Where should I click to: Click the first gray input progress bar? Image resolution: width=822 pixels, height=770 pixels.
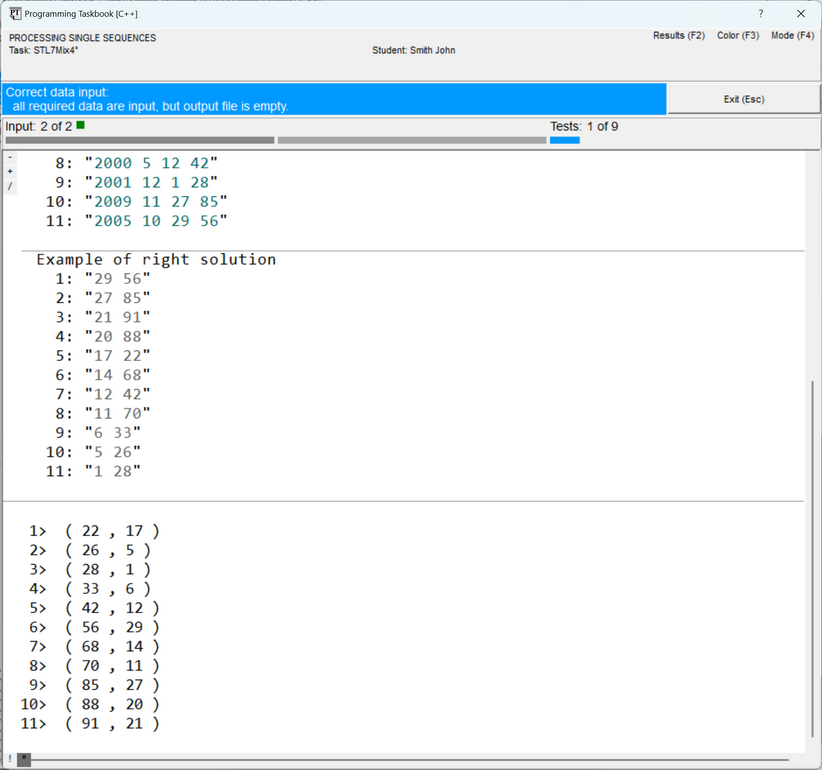click(x=139, y=140)
